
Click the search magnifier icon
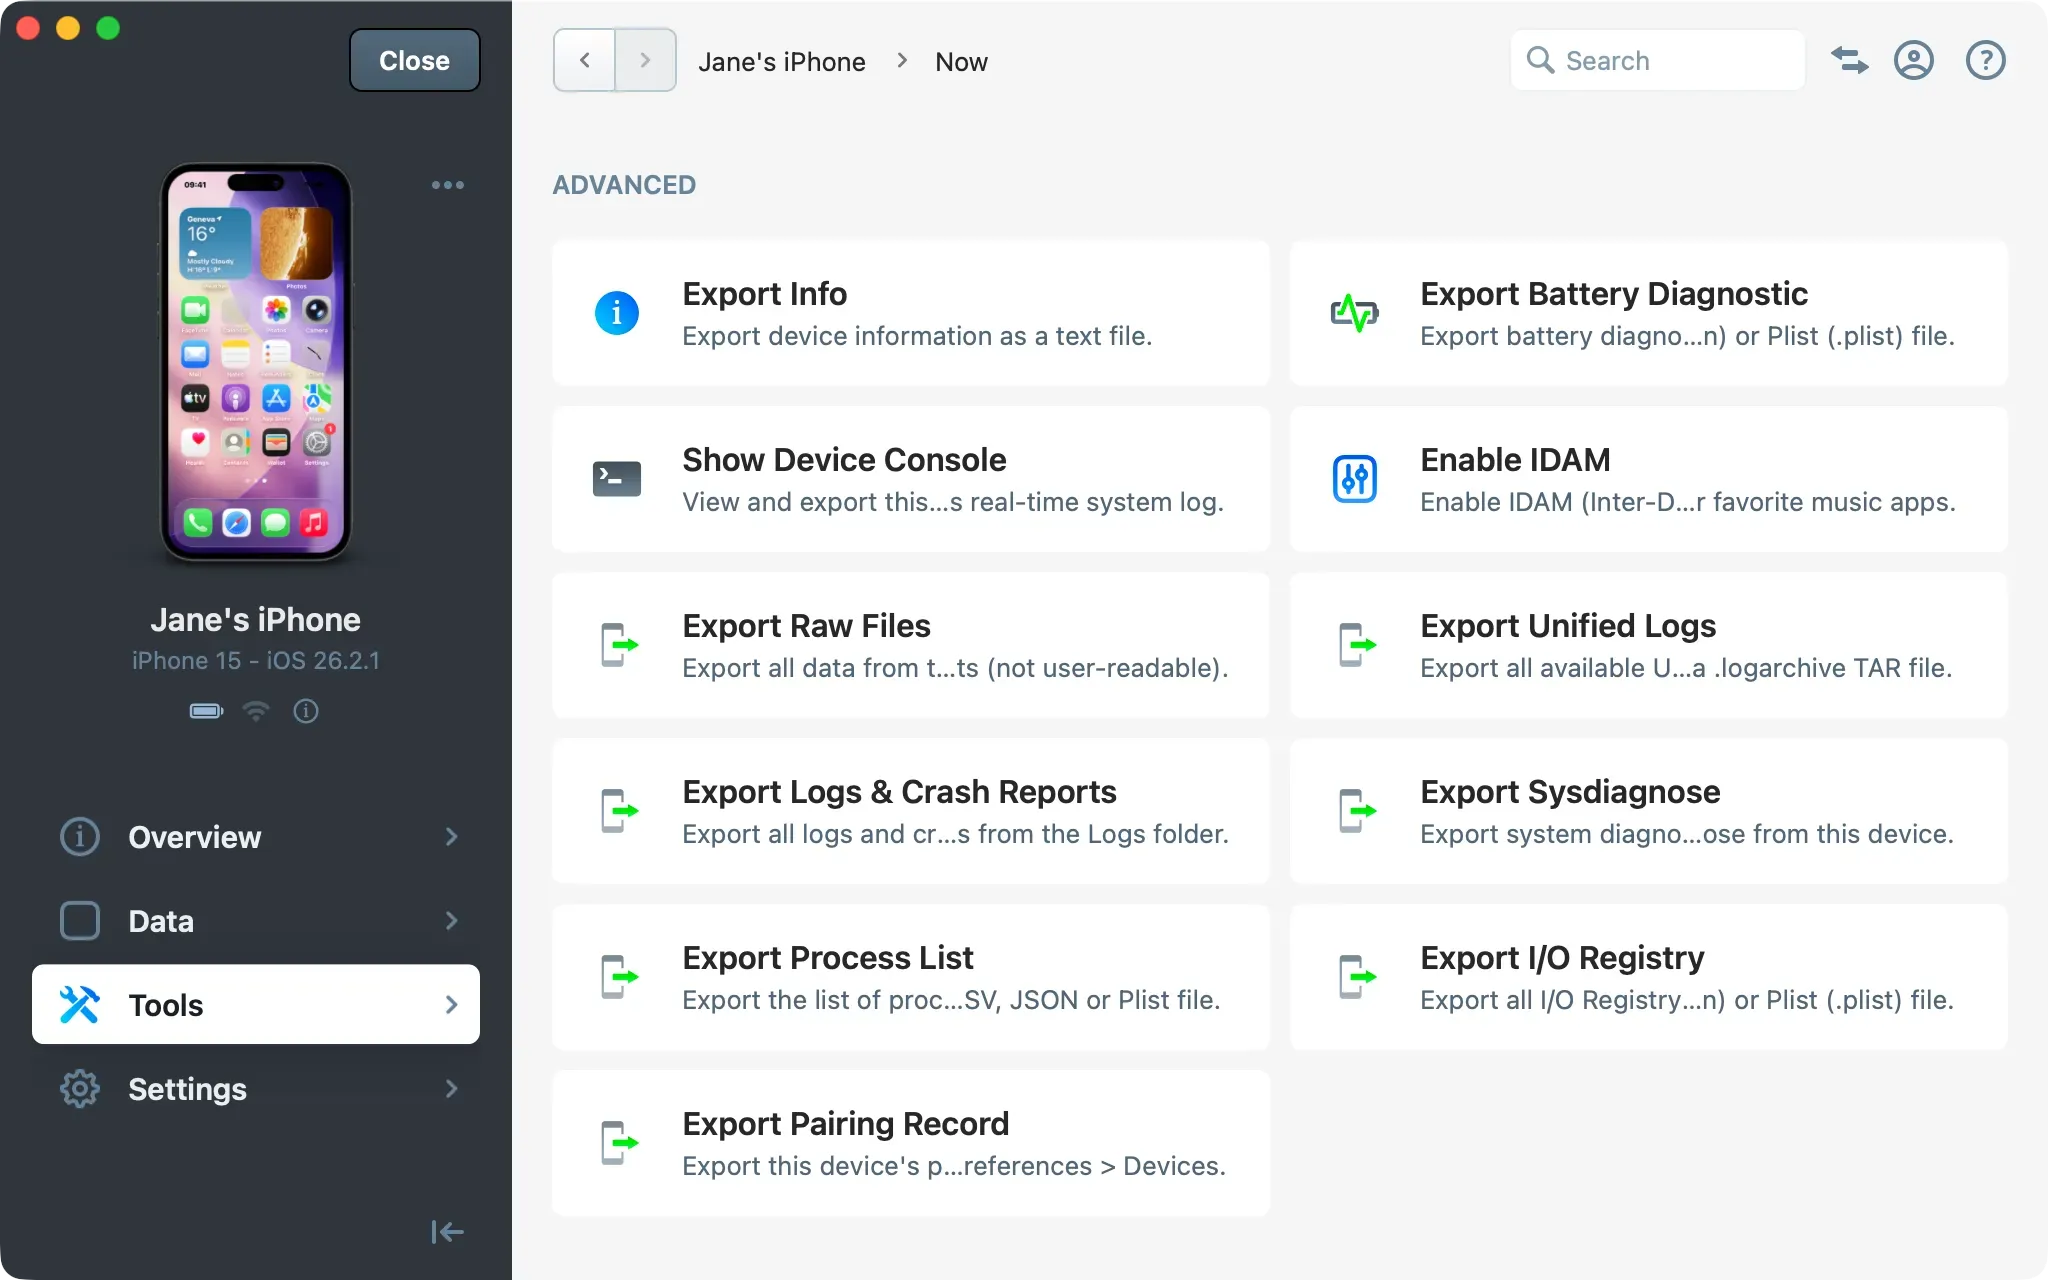pos(1540,61)
